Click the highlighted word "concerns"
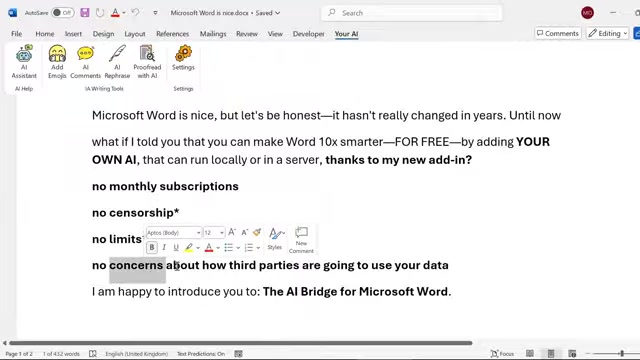Viewport: 640px width, 360px height. click(x=136, y=265)
